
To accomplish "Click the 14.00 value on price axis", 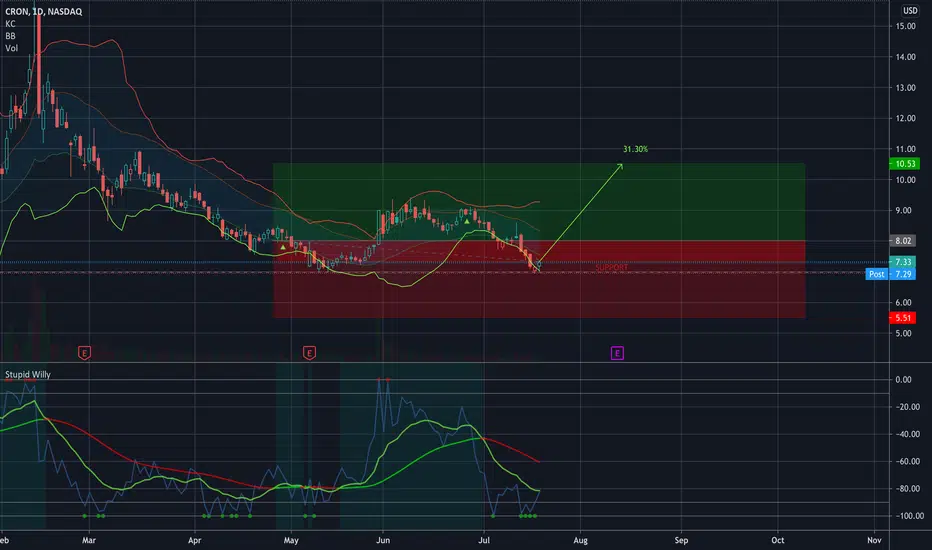I will tap(905, 57).
